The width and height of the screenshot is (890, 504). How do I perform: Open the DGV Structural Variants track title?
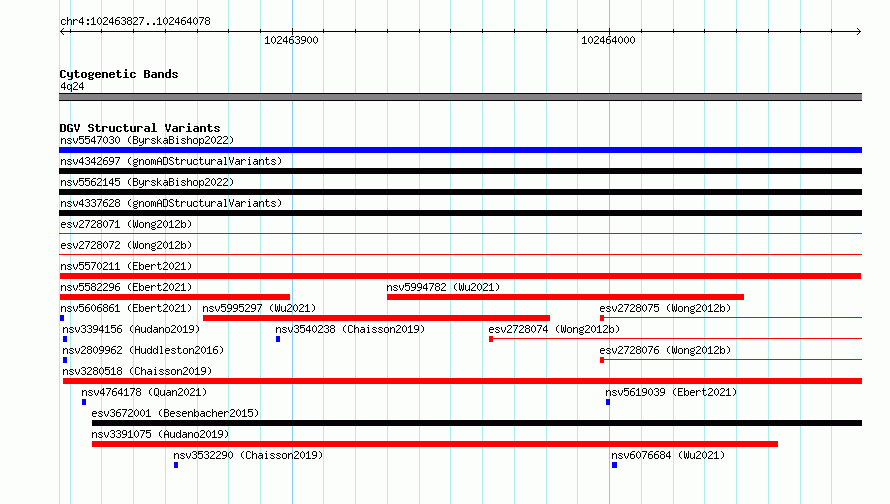[140, 128]
